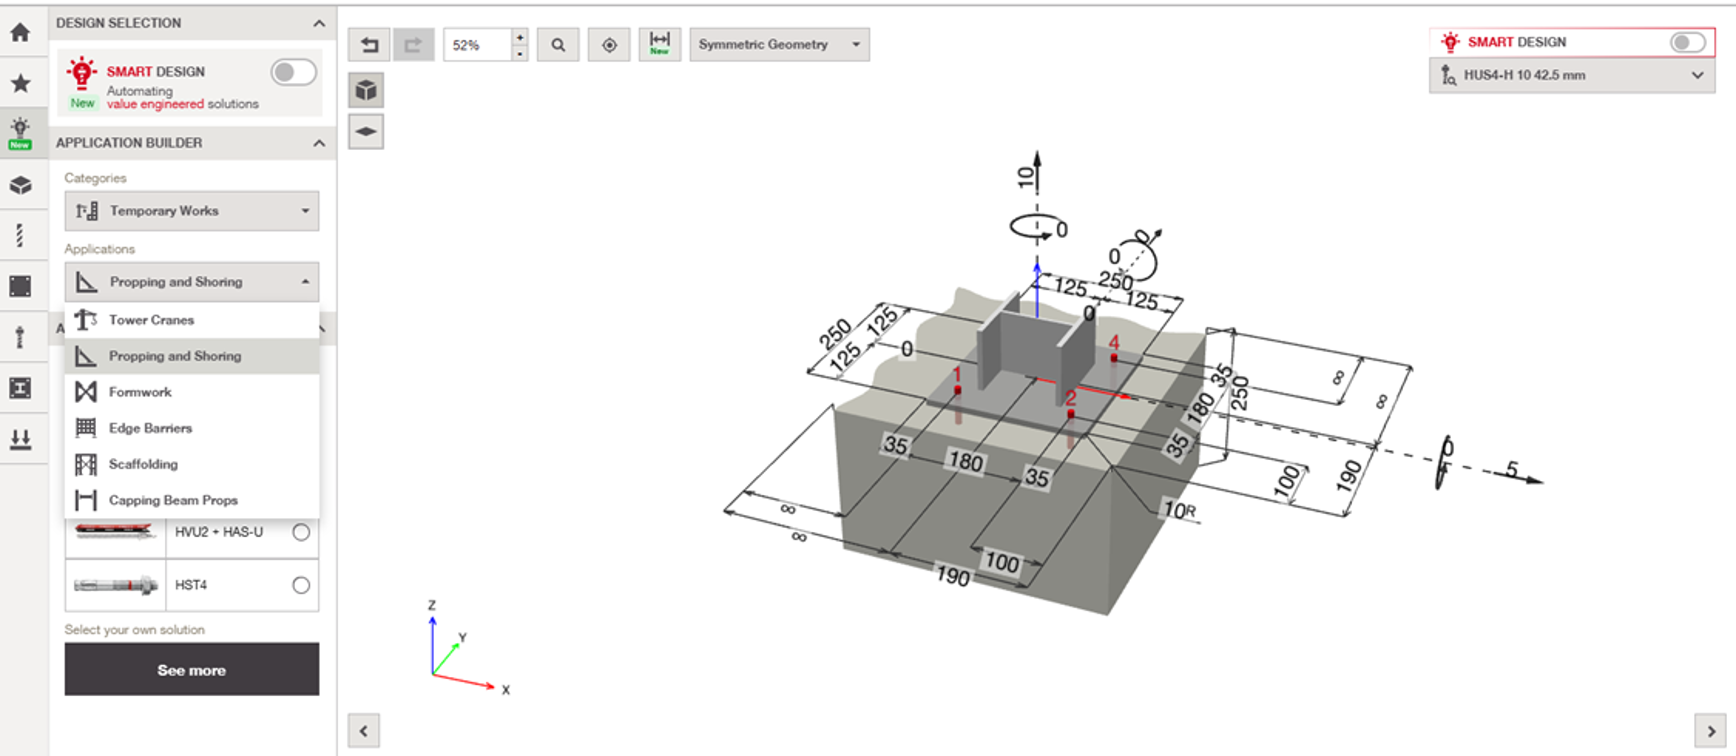Select the Smart Design lightbulb sidebar icon
The image size is (1736, 756).
(20, 133)
